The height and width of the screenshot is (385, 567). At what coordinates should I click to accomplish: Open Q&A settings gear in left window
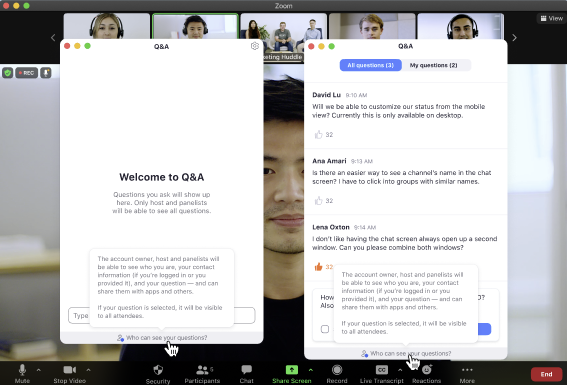[255, 46]
